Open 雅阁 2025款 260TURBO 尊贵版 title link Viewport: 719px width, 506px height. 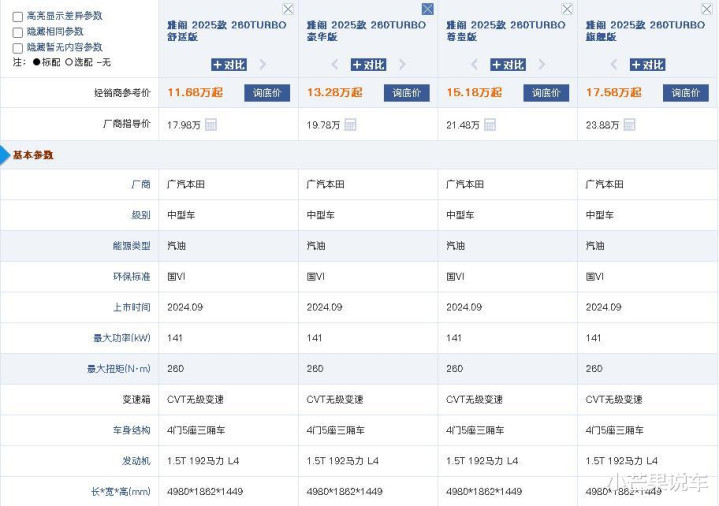(506, 31)
